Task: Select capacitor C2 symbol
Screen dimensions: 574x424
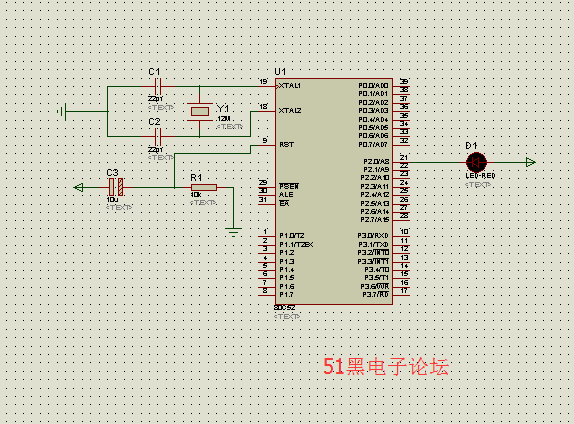Action: click(x=158, y=137)
